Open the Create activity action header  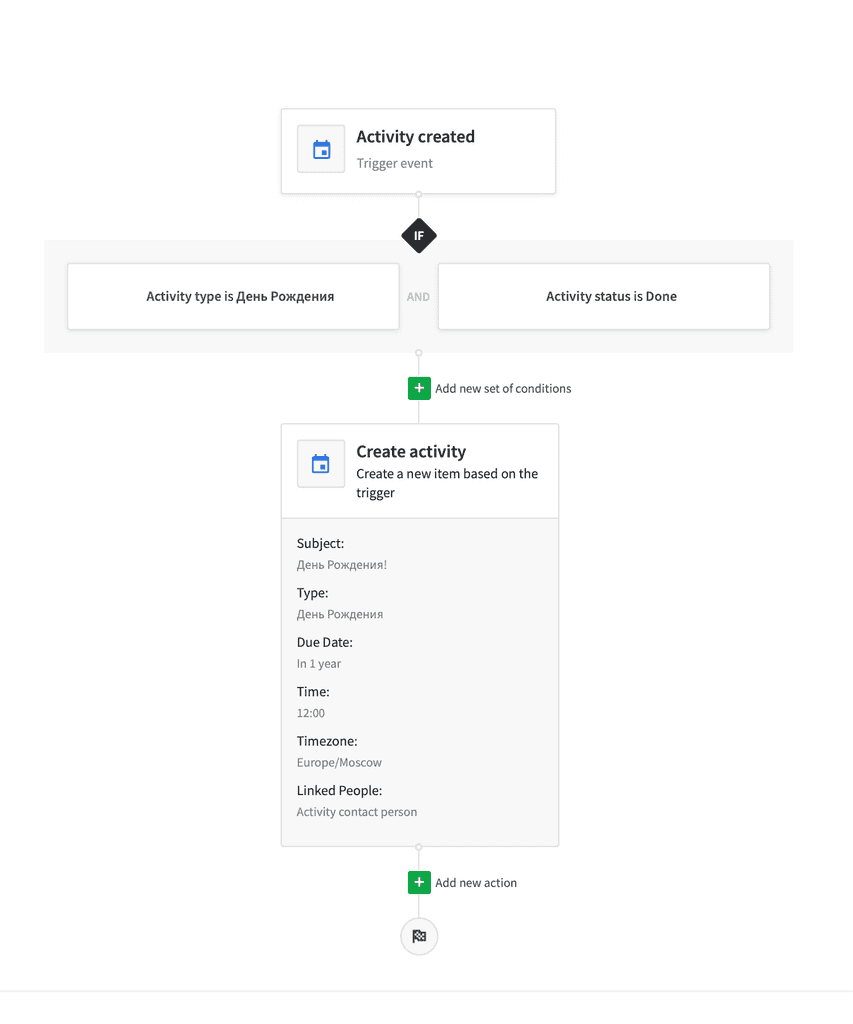click(x=420, y=472)
